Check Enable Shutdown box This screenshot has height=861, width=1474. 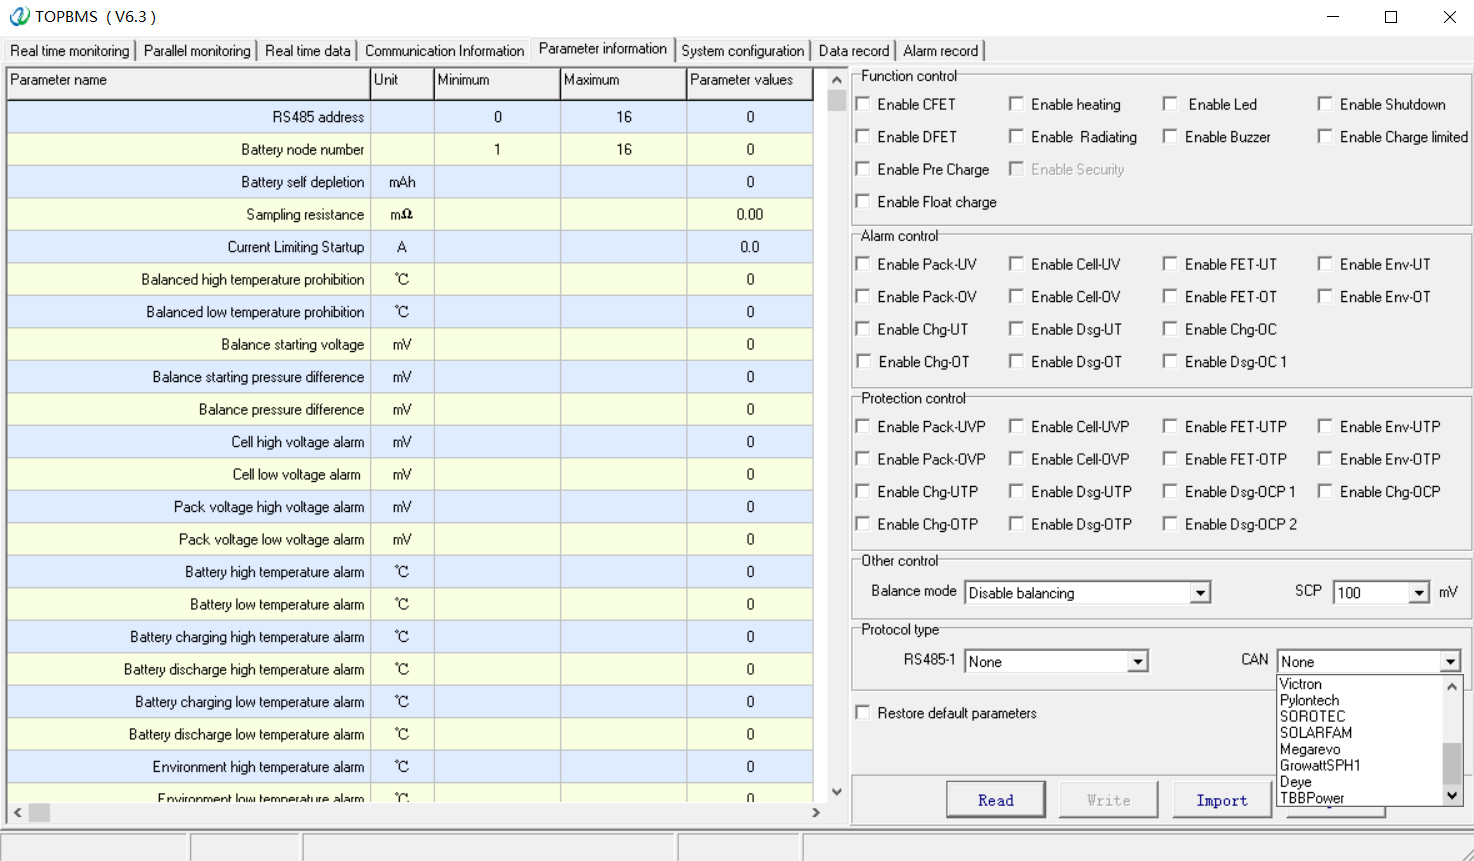coord(1326,104)
